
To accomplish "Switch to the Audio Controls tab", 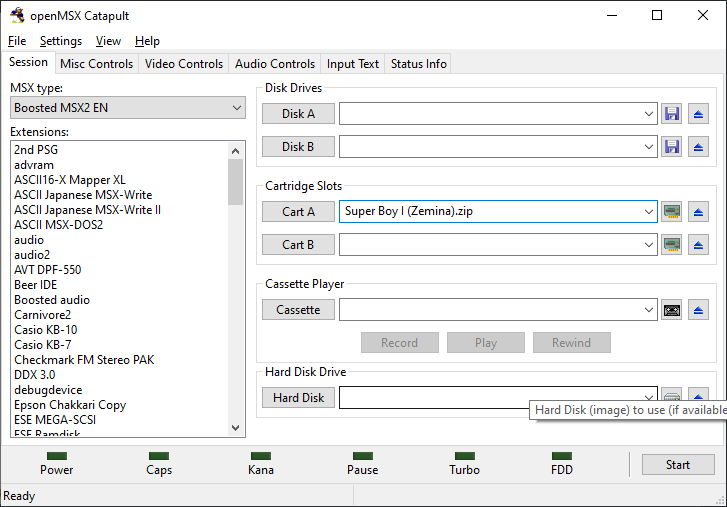I will pyautogui.click(x=275, y=64).
